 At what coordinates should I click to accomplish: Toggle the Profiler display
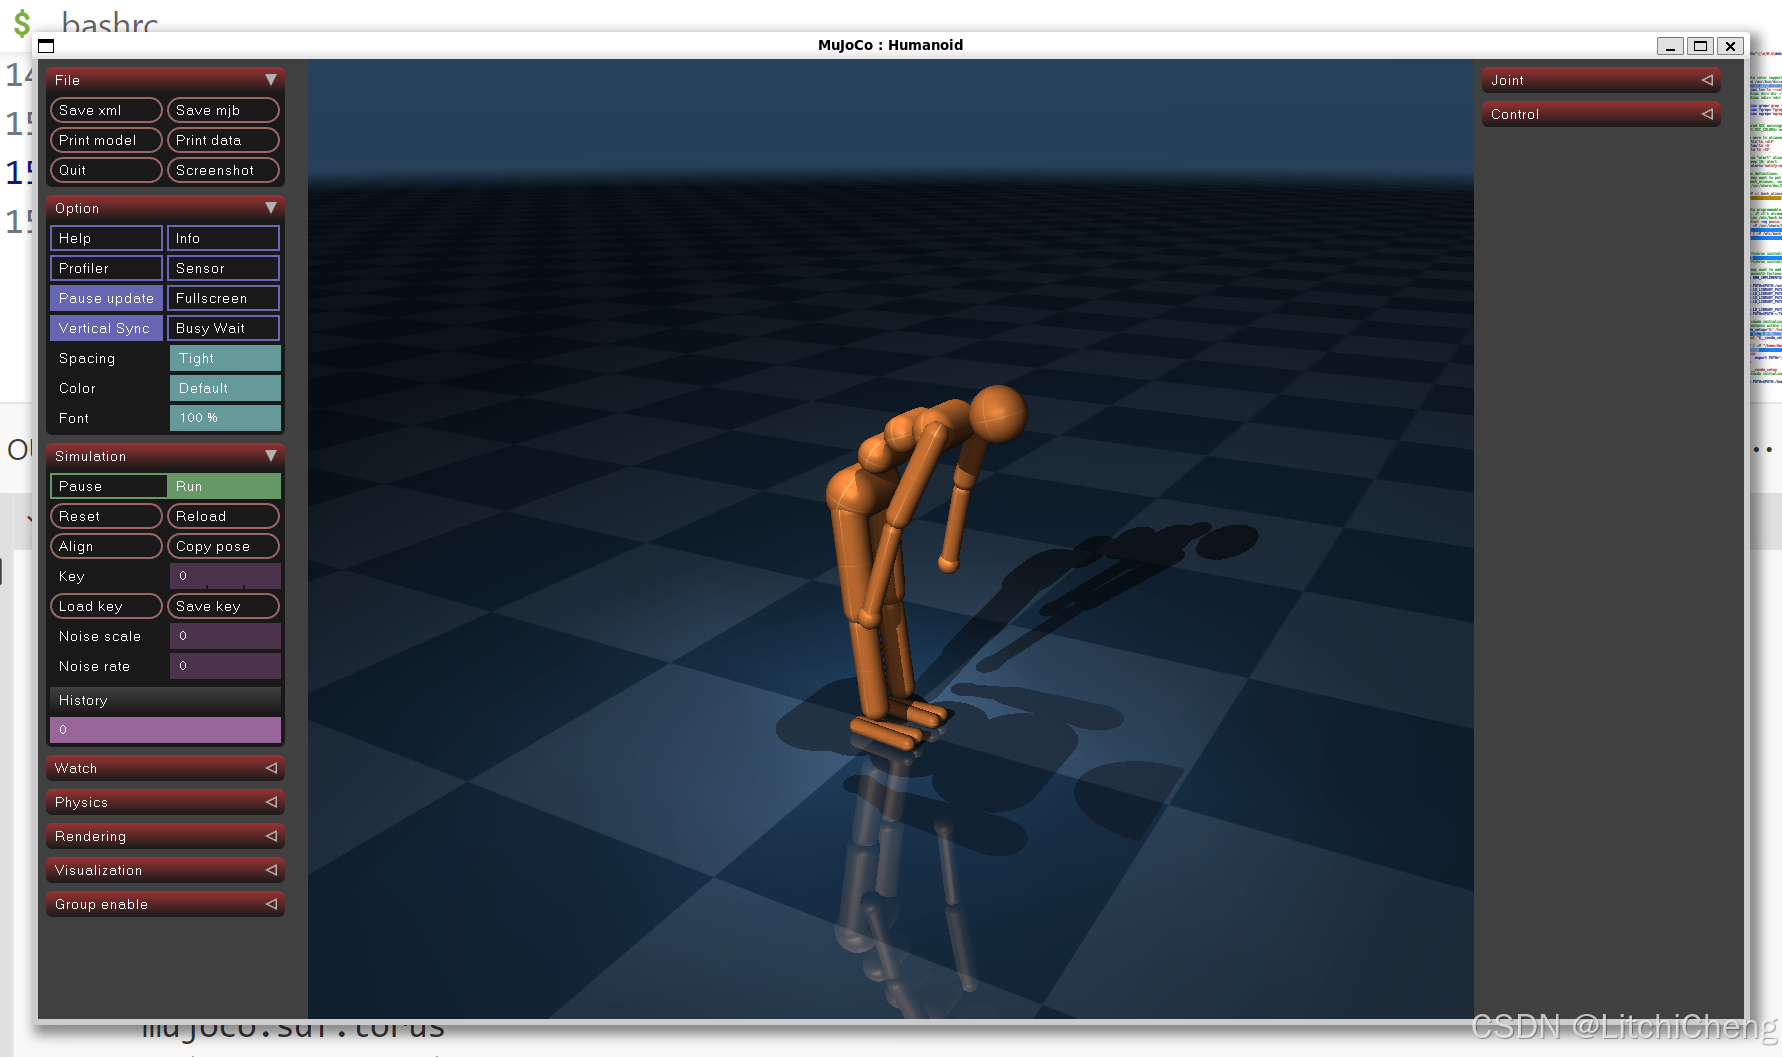pyautogui.click(x=106, y=268)
